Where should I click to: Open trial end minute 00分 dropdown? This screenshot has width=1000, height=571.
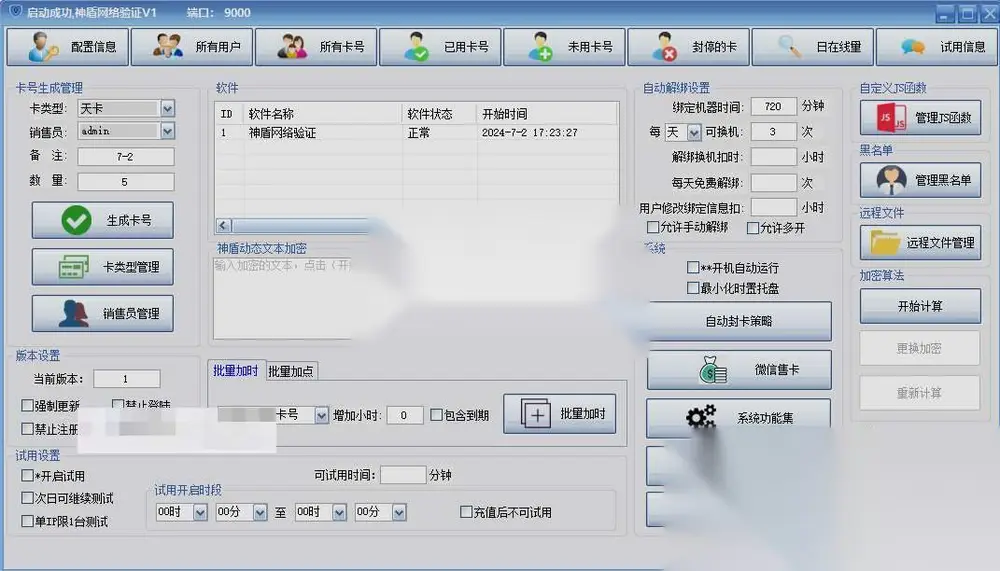pos(399,512)
